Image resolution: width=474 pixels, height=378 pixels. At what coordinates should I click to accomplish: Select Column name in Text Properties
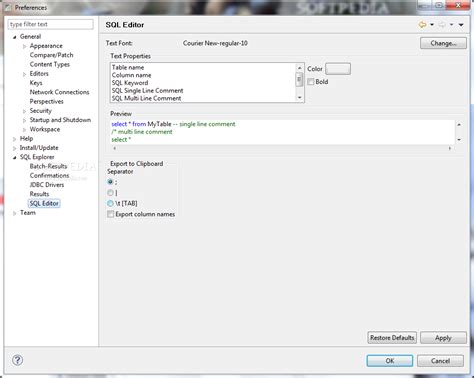(131, 75)
